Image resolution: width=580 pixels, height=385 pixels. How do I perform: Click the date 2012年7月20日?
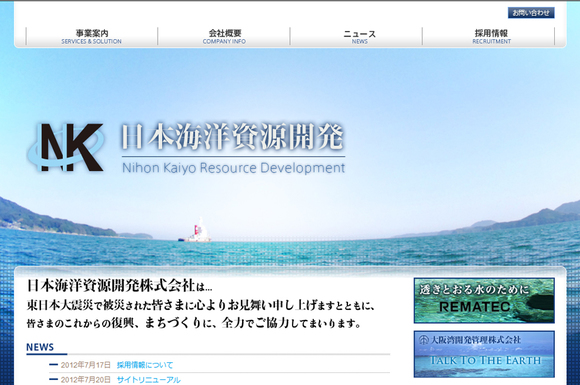pos(86,380)
